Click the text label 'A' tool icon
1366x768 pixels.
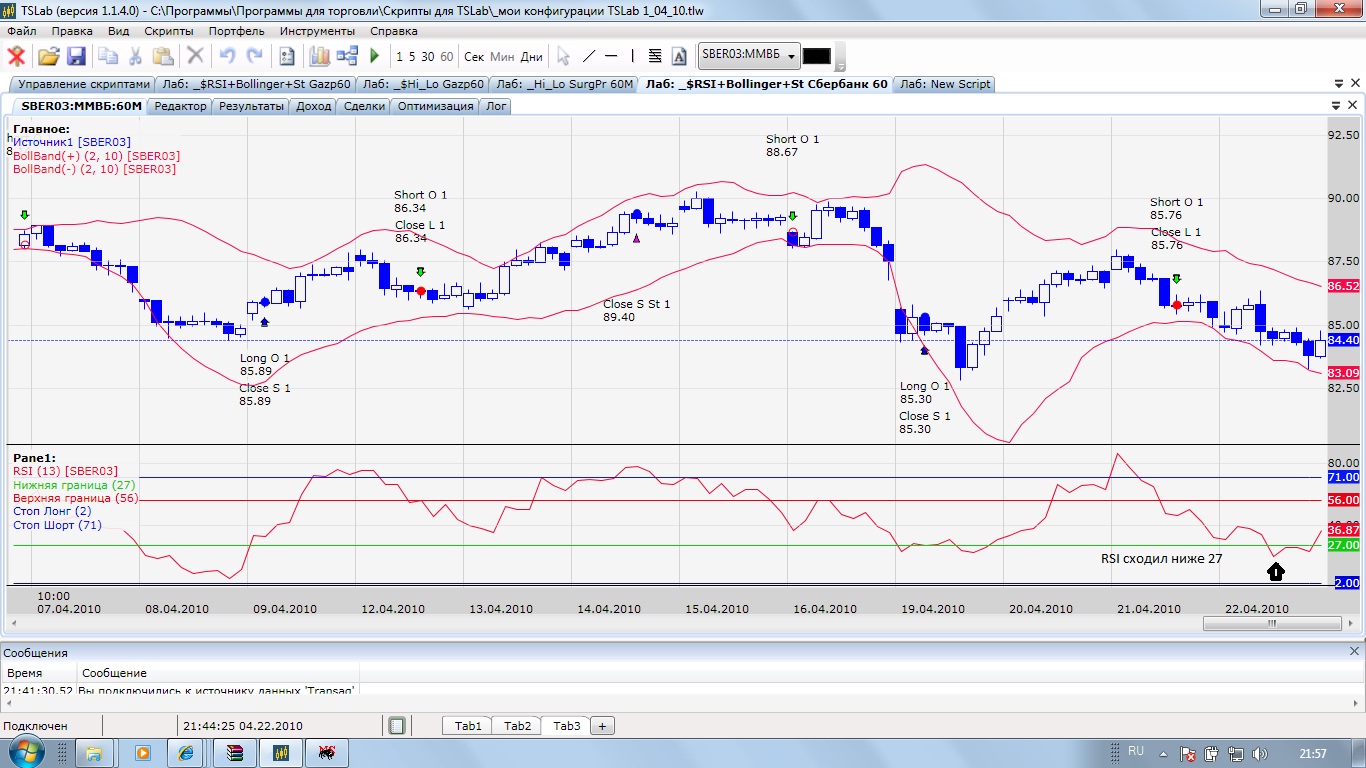pyautogui.click(x=679, y=56)
